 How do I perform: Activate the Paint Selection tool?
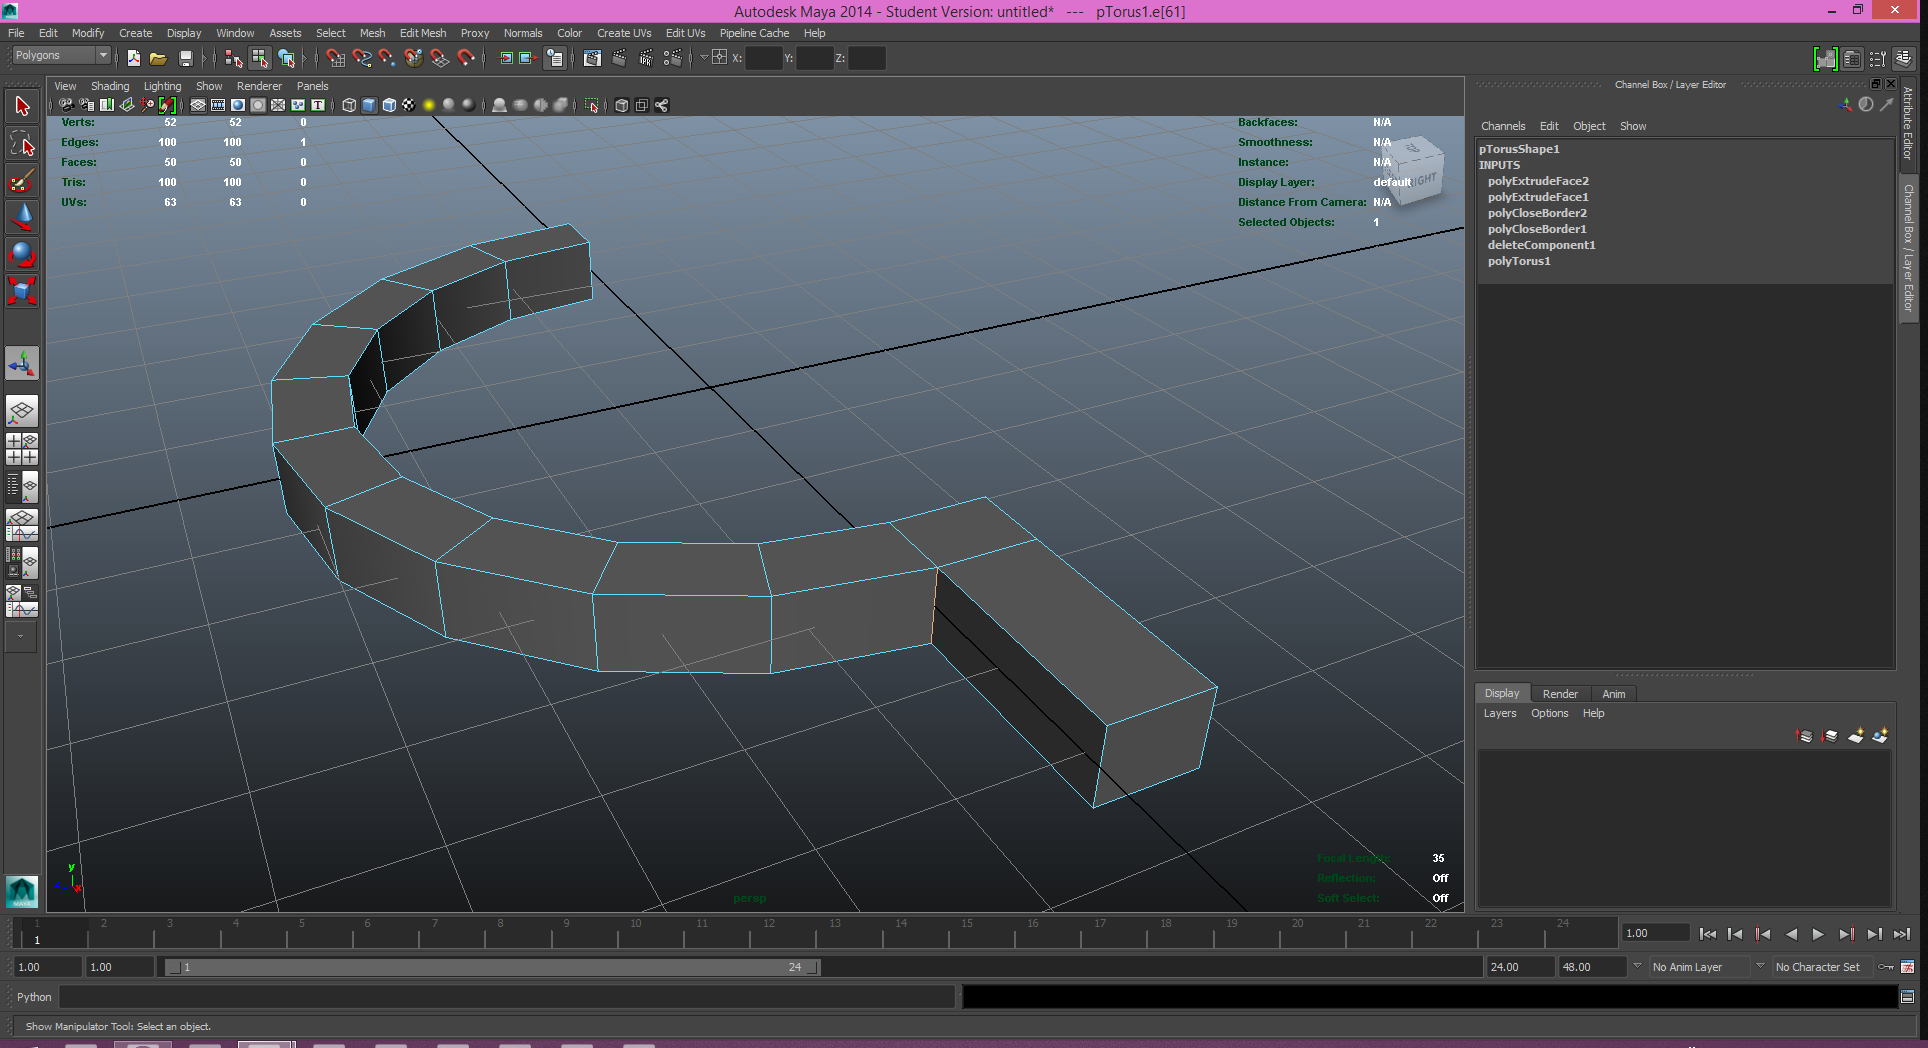(22, 181)
